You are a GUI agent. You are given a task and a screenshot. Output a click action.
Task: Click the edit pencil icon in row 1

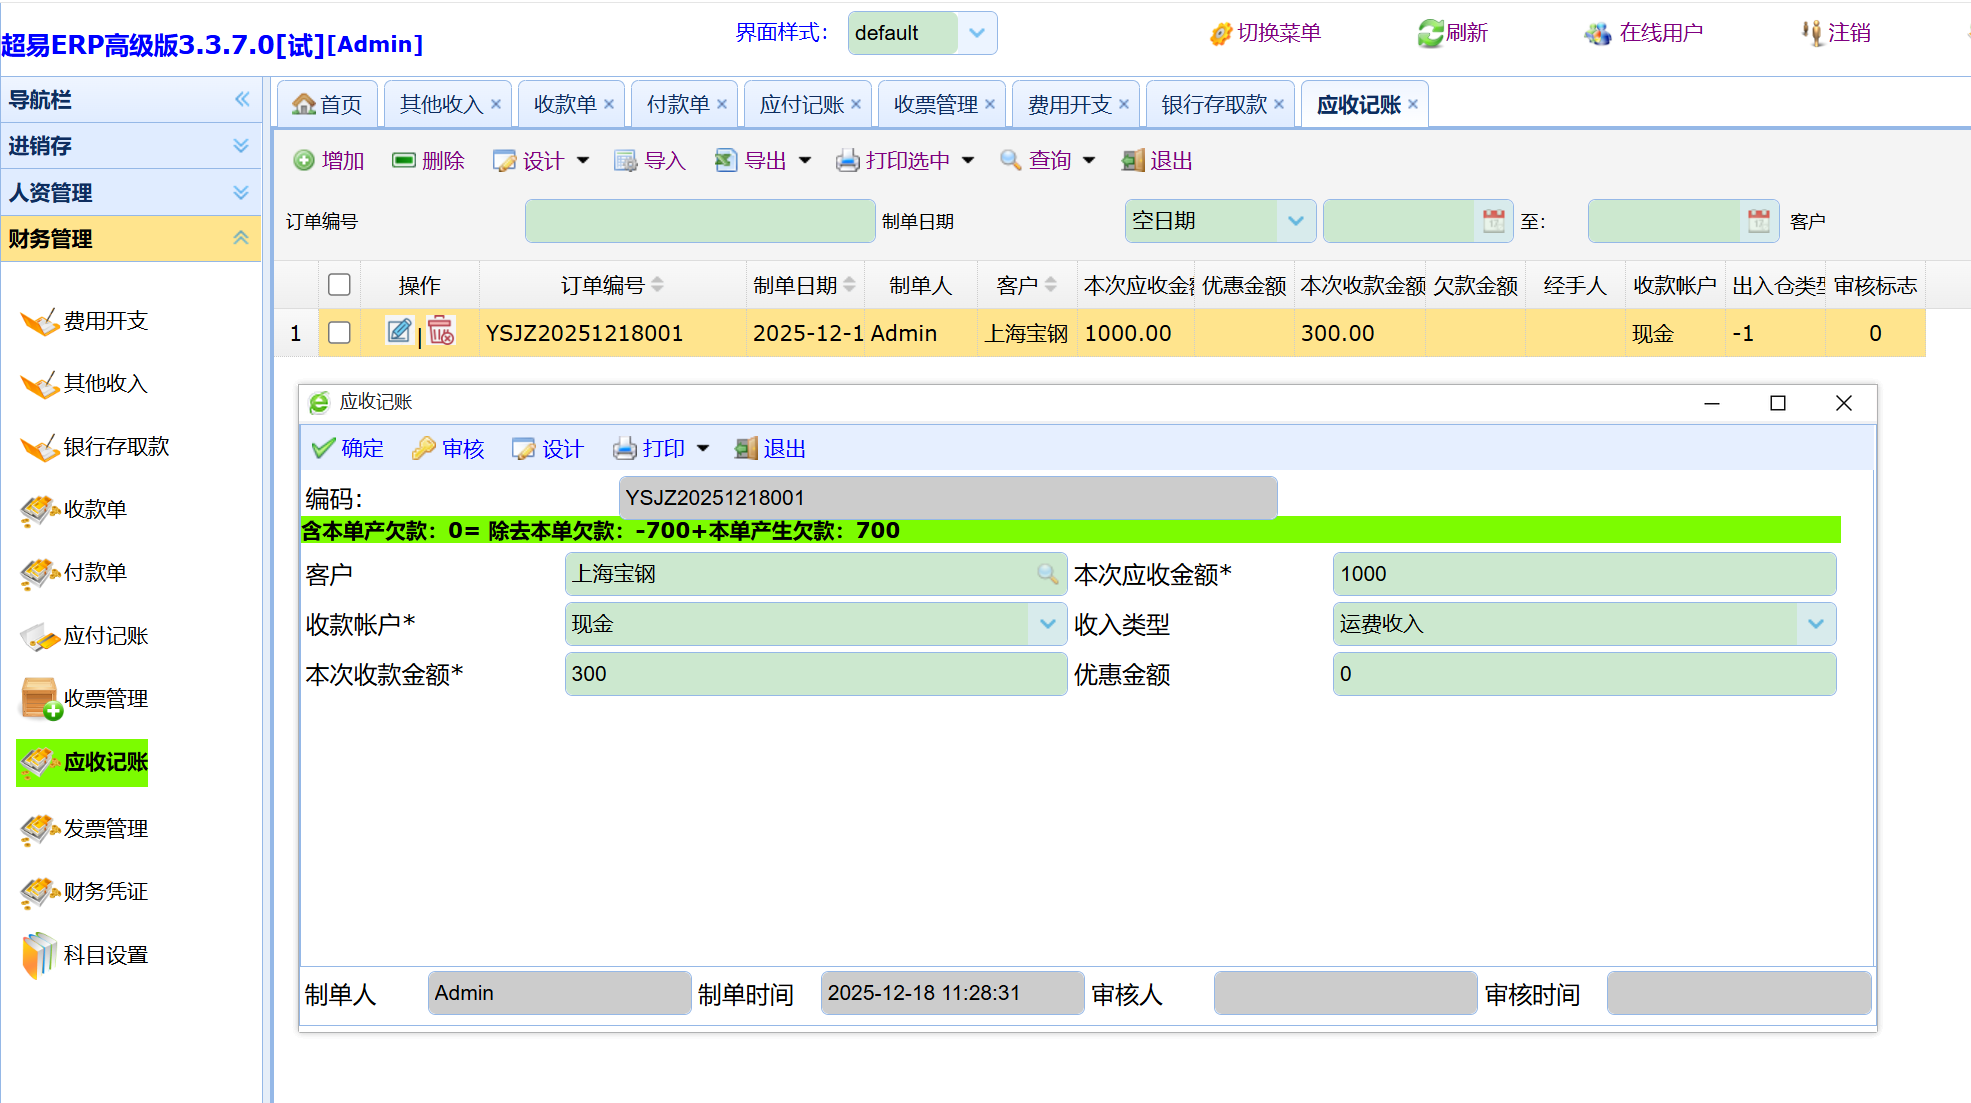[x=399, y=331]
